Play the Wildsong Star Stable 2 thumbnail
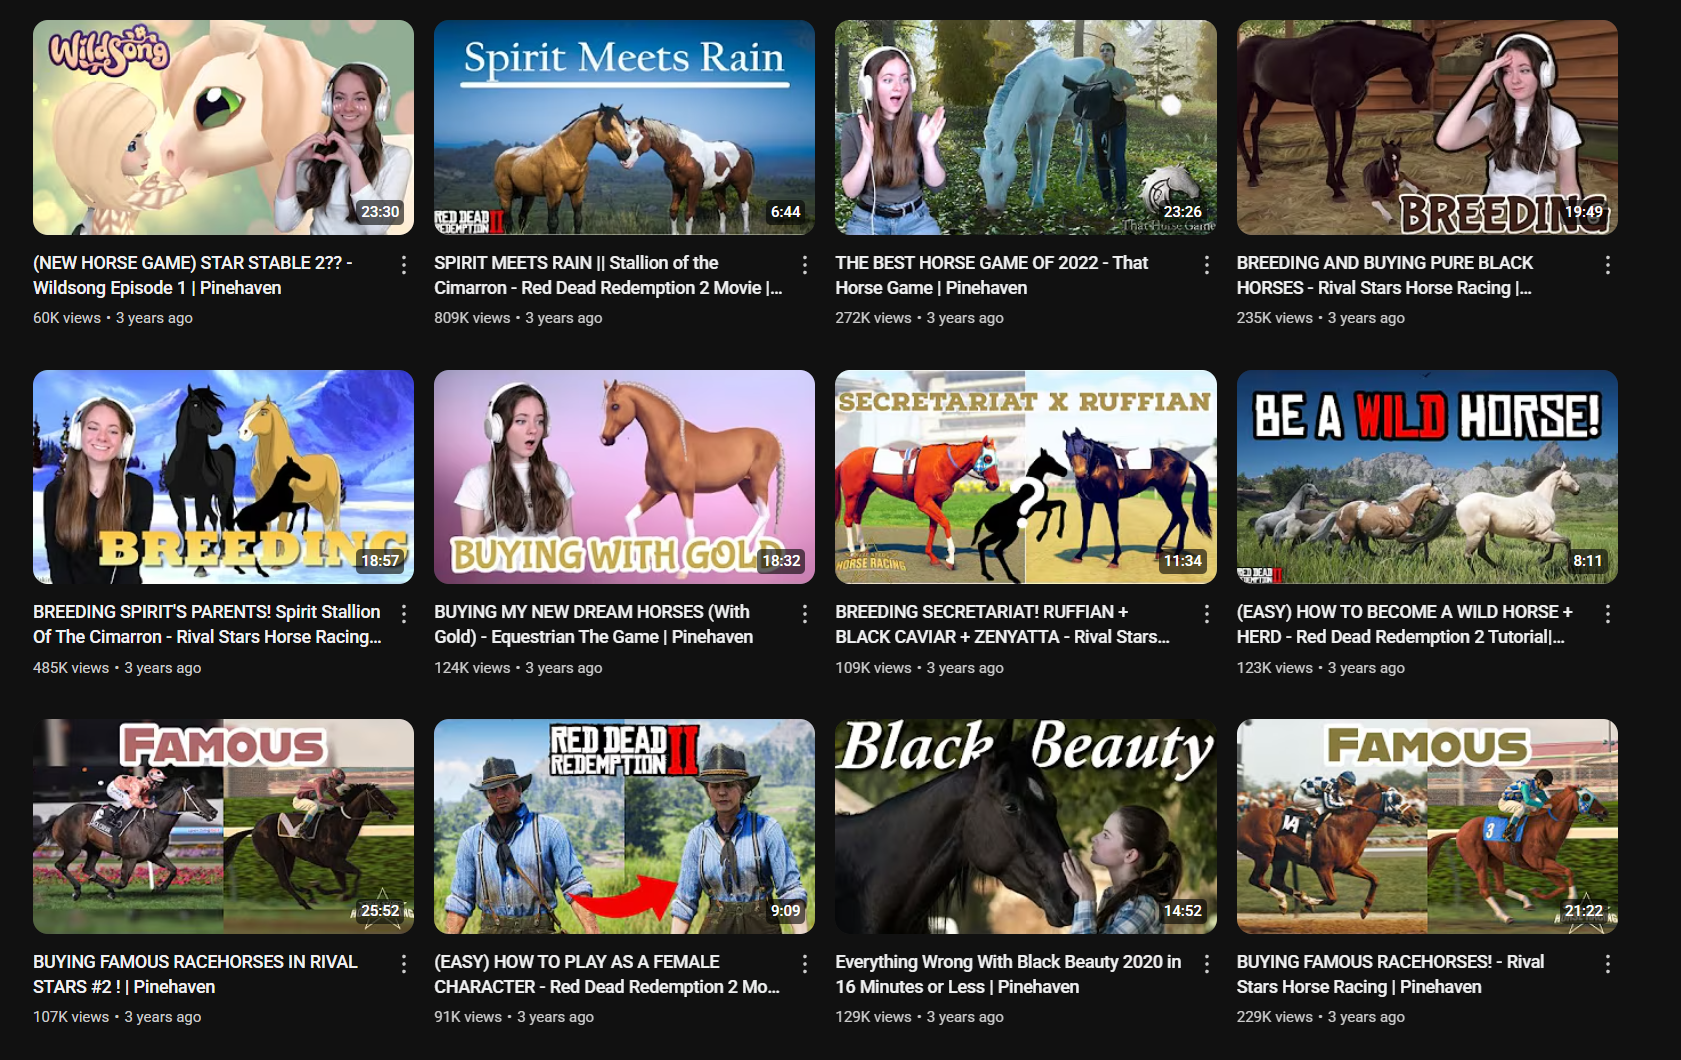The height and width of the screenshot is (1060, 1681). (x=223, y=127)
